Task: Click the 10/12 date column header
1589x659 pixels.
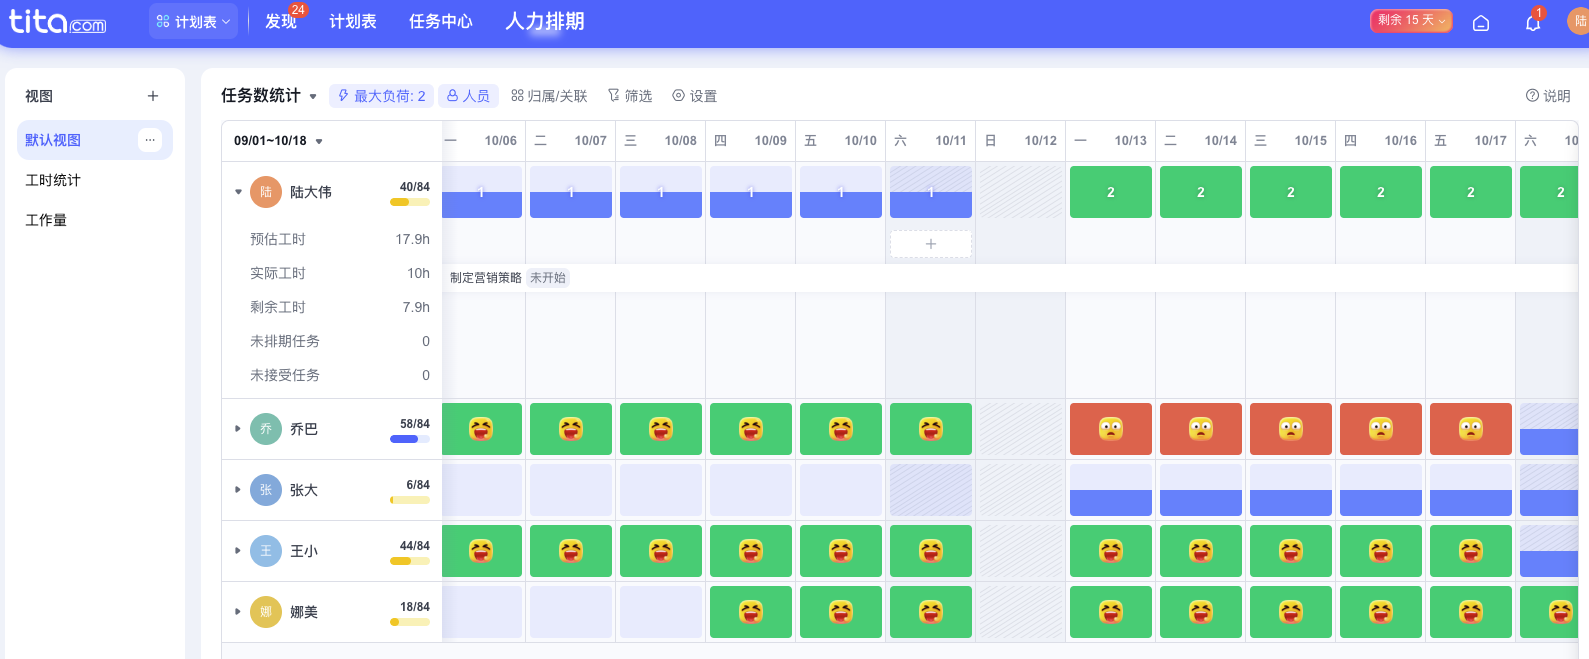Action: coord(1021,141)
